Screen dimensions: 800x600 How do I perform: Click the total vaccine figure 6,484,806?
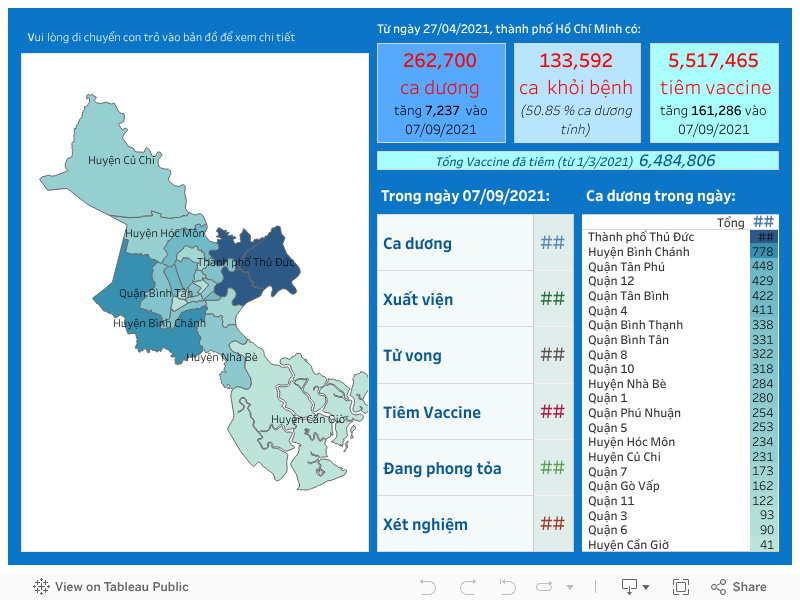coord(677,161)
